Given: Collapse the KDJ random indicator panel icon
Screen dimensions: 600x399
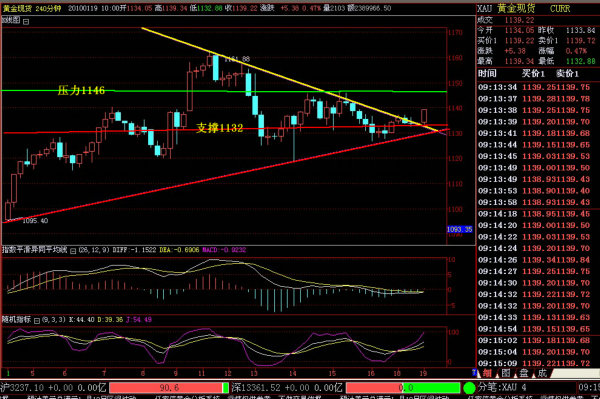Looking at the screenshot, I should [x=37, y=320].
